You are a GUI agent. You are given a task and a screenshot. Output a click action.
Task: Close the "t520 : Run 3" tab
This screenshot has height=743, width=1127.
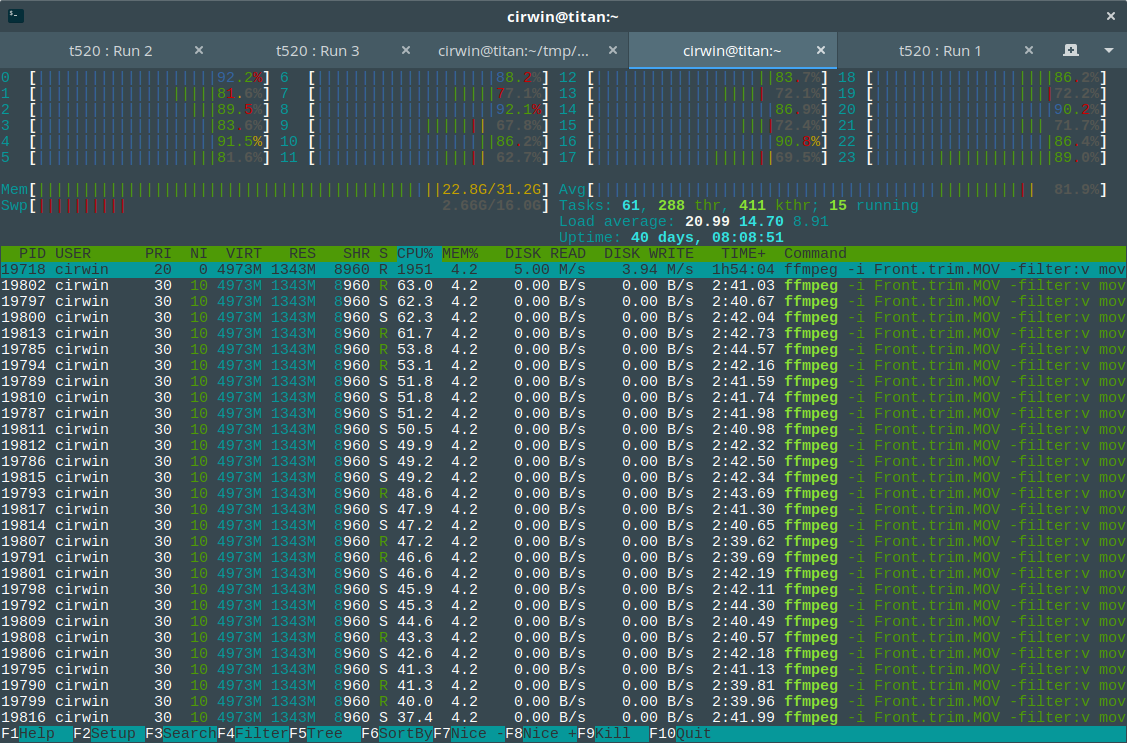pos(405,48)
